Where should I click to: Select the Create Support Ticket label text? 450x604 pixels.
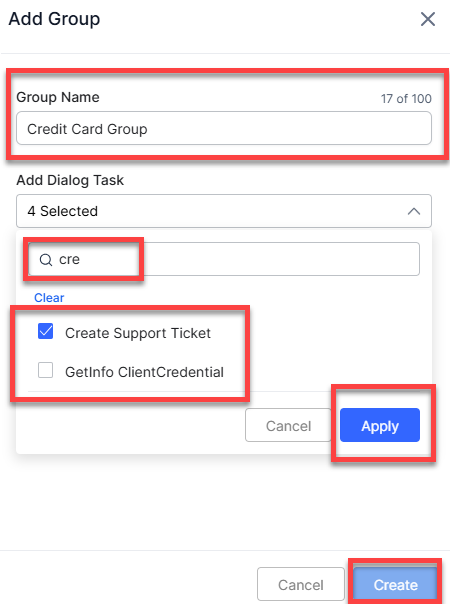click(138, 333)
